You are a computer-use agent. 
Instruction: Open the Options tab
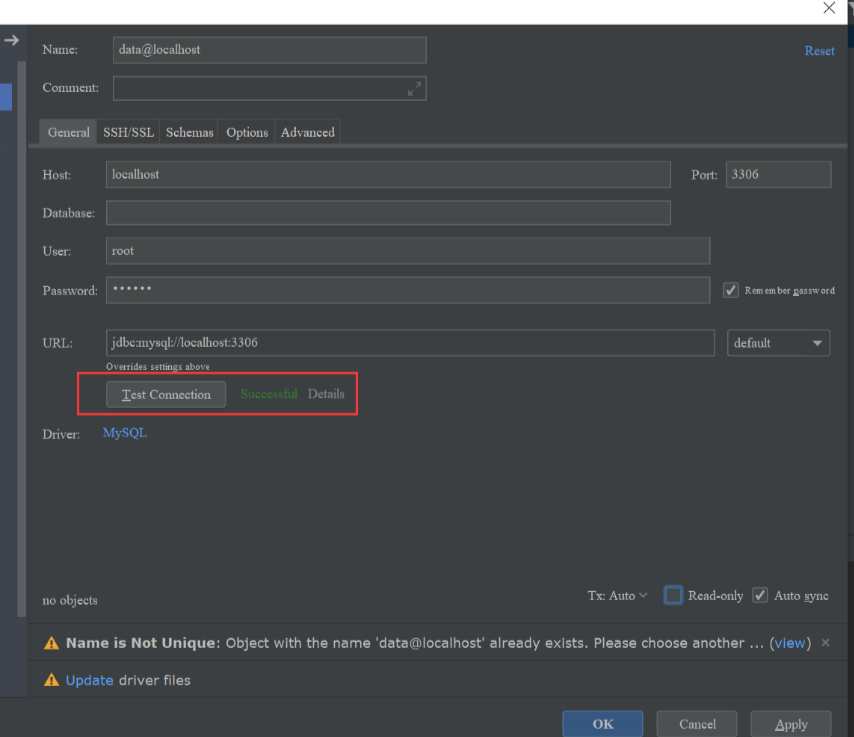247,132
